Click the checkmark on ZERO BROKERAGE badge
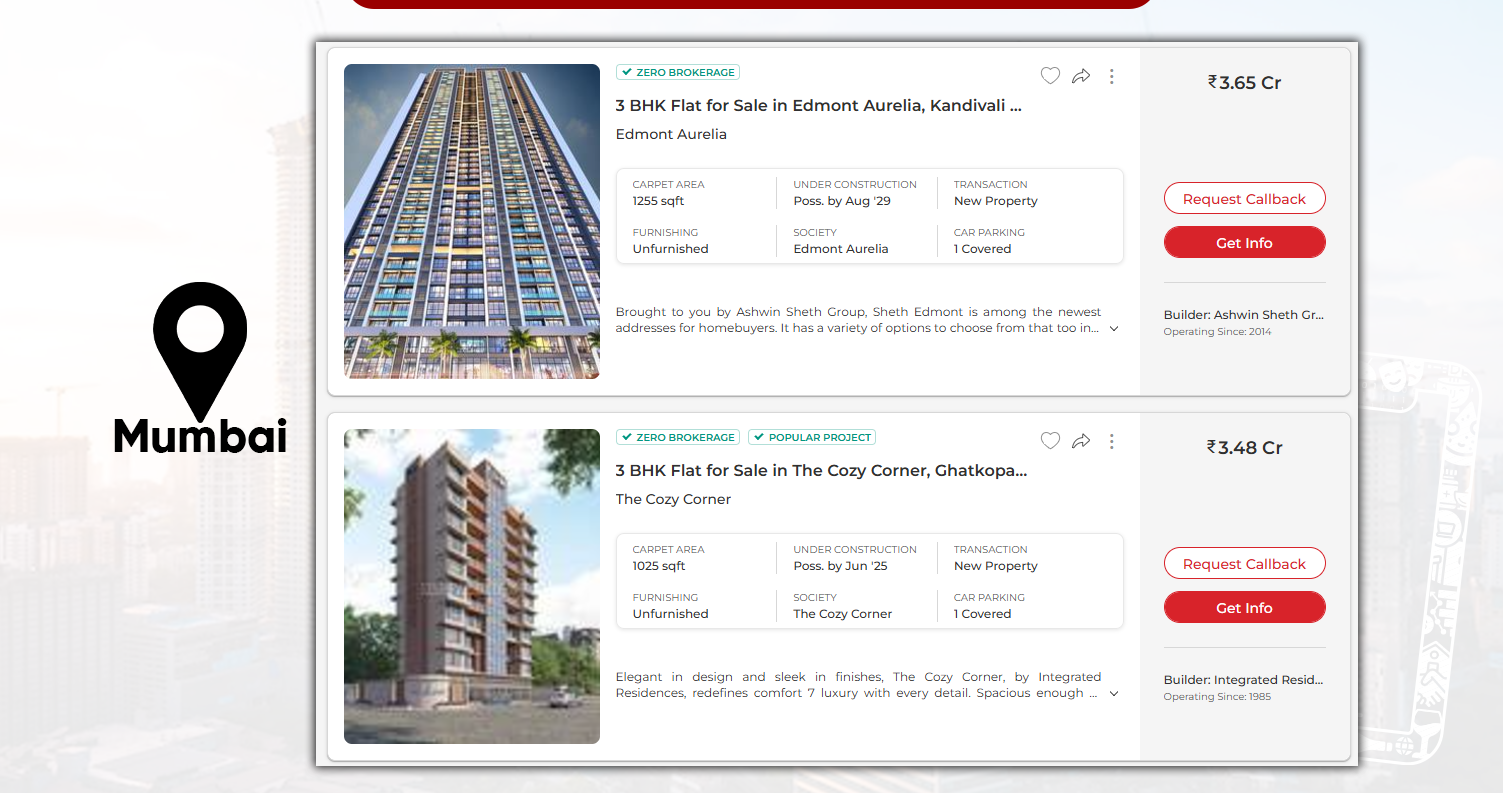Image resolution: width=1503 pixels, height=793 pixels. (x=627, y=72)
